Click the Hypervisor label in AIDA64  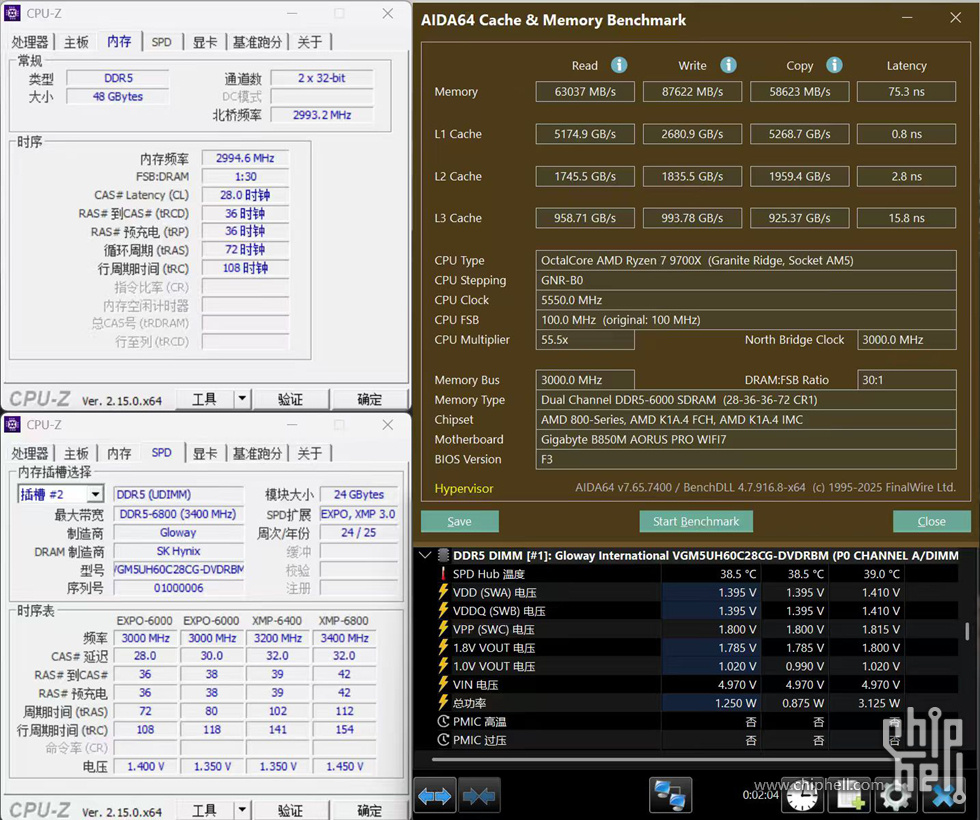464,488
